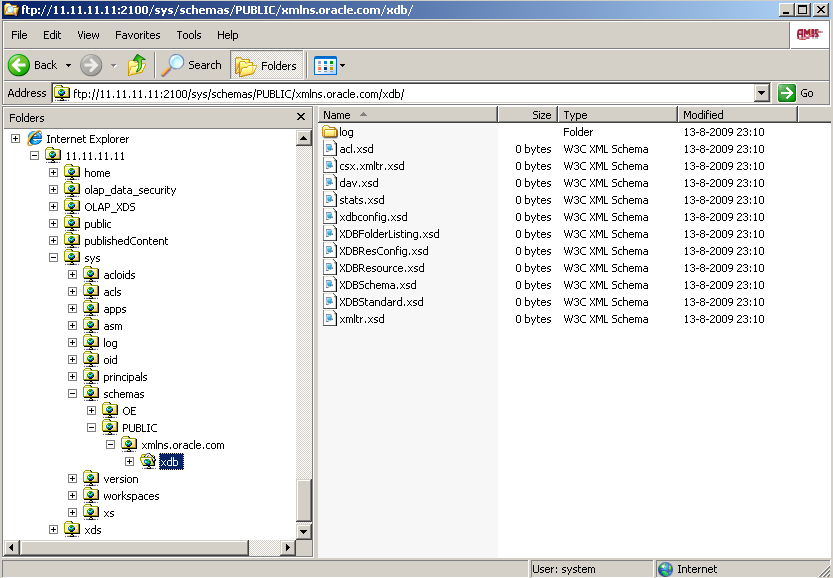Click the ftp address input field
Screen dimensions: 833x578
tap(400, 93)
